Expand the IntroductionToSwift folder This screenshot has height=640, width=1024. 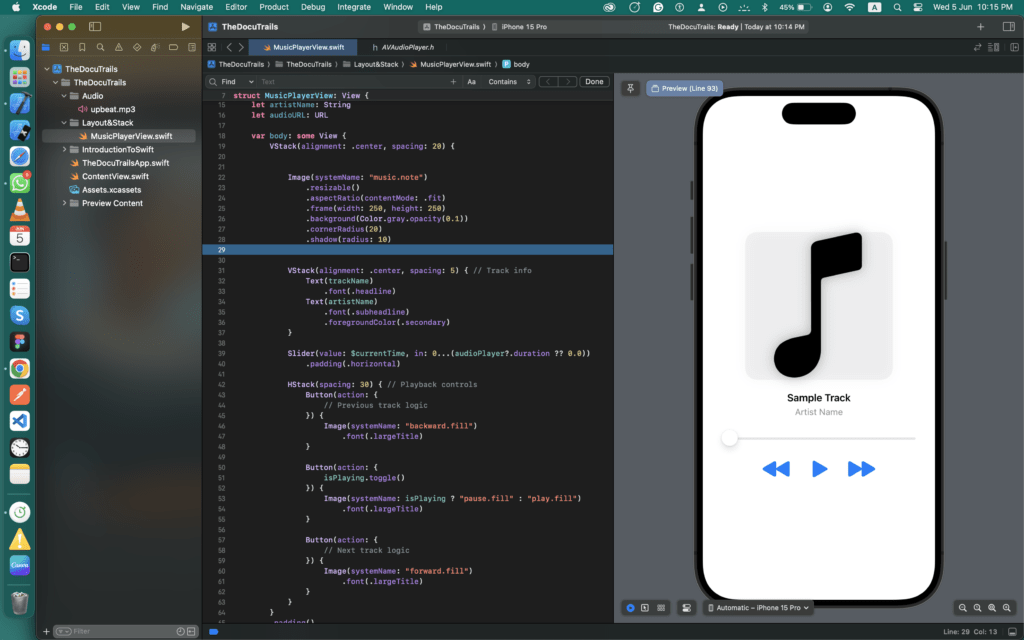pyautogui.click(x=64, y=150)
